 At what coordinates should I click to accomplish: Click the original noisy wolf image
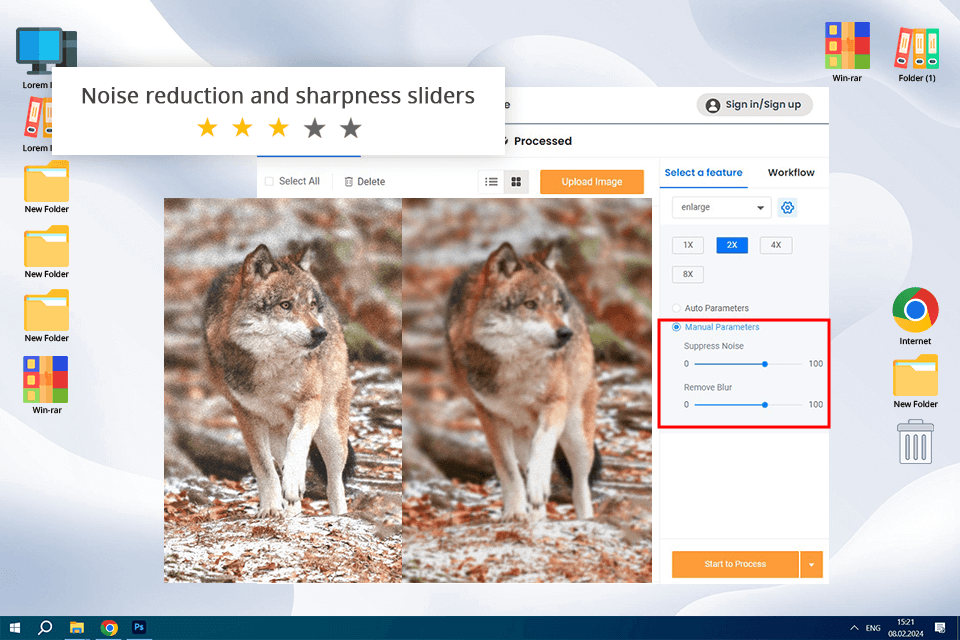tap(283, 390)
